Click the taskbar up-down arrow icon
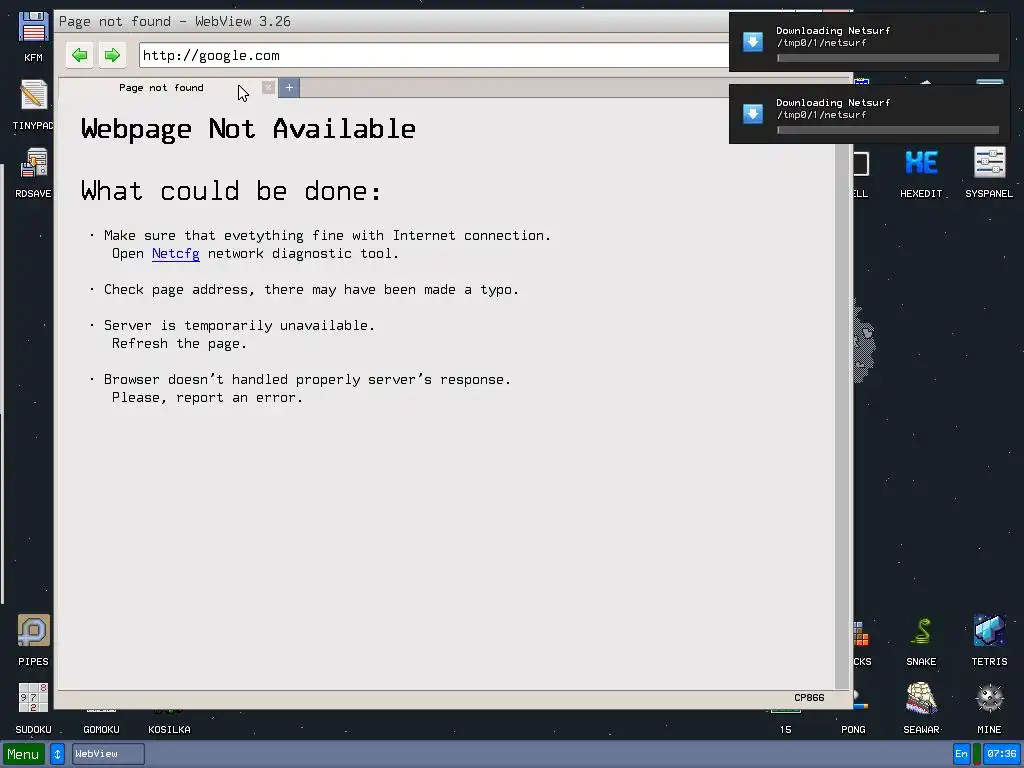This screenshot has width=1024, height=768. click(57, 754)
